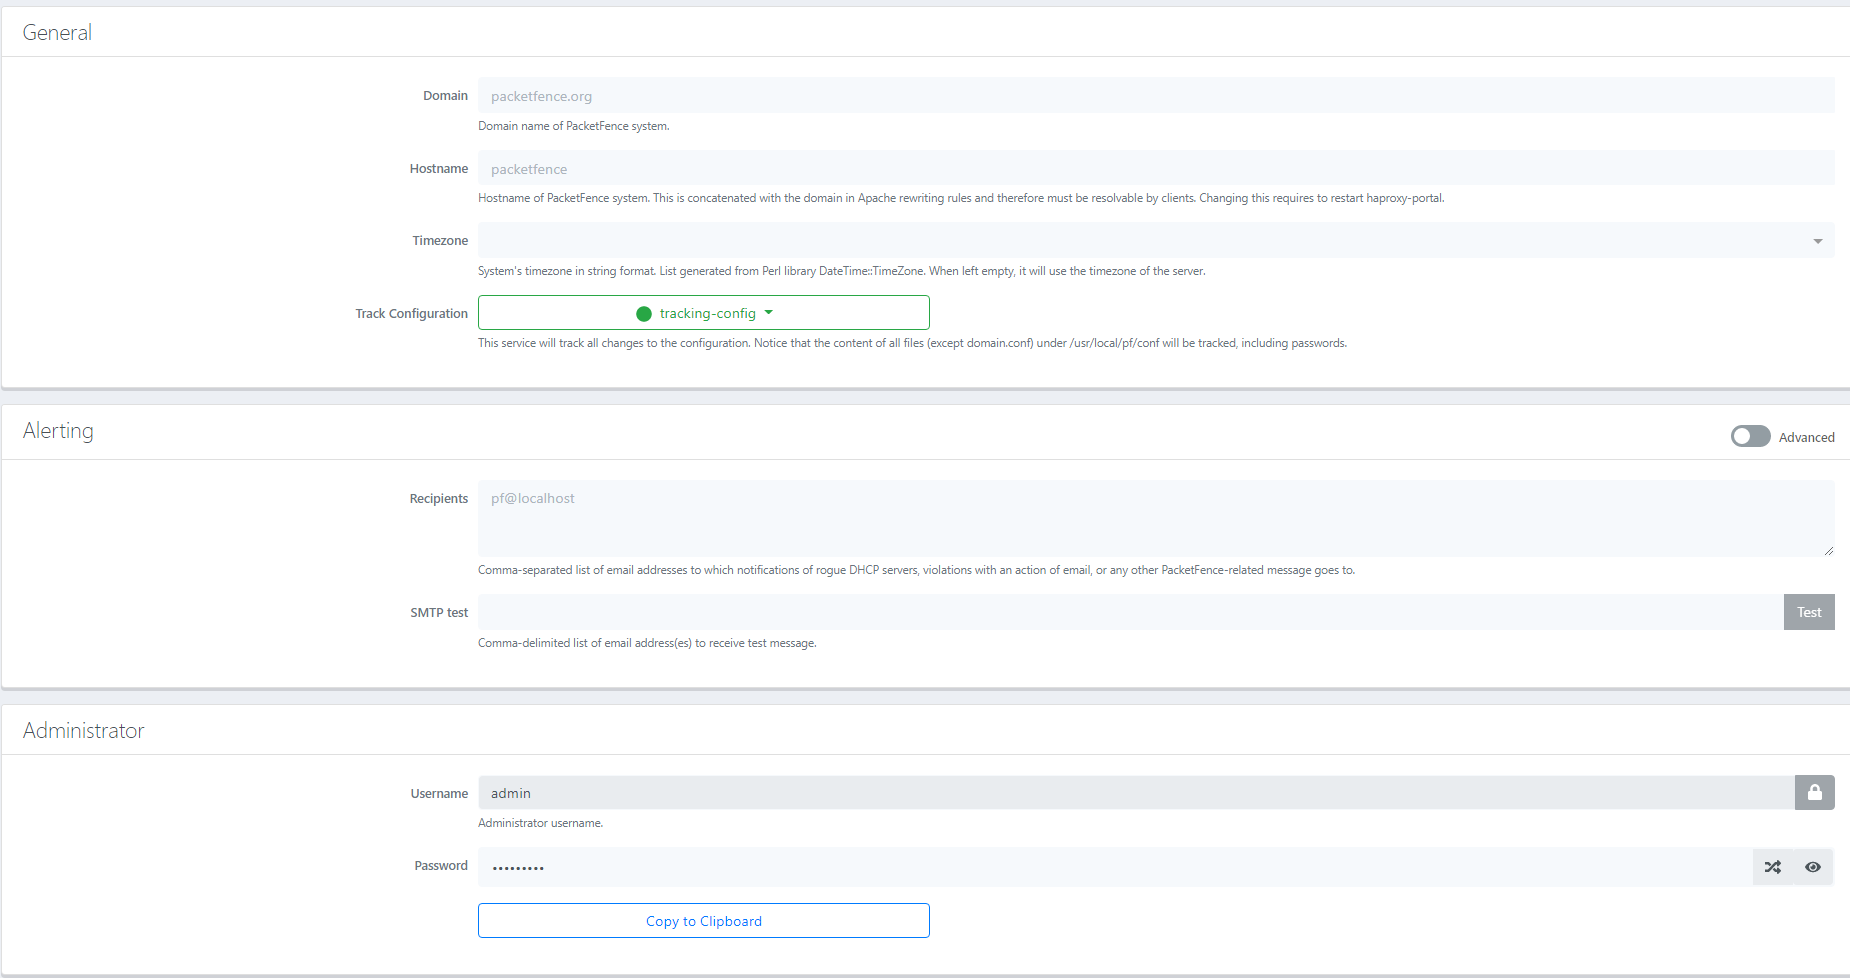Click the tracking-config label text
The image size is (1850, 978).
[x=707, y=314]
